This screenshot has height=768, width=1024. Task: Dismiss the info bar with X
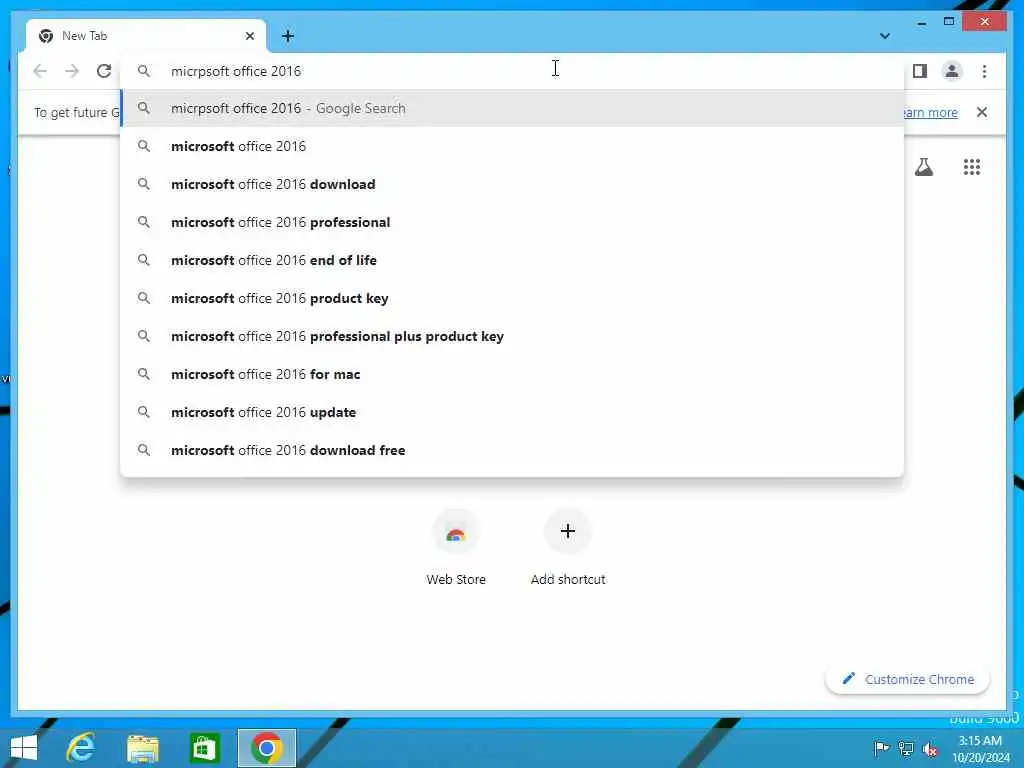[x=982, y=112]
